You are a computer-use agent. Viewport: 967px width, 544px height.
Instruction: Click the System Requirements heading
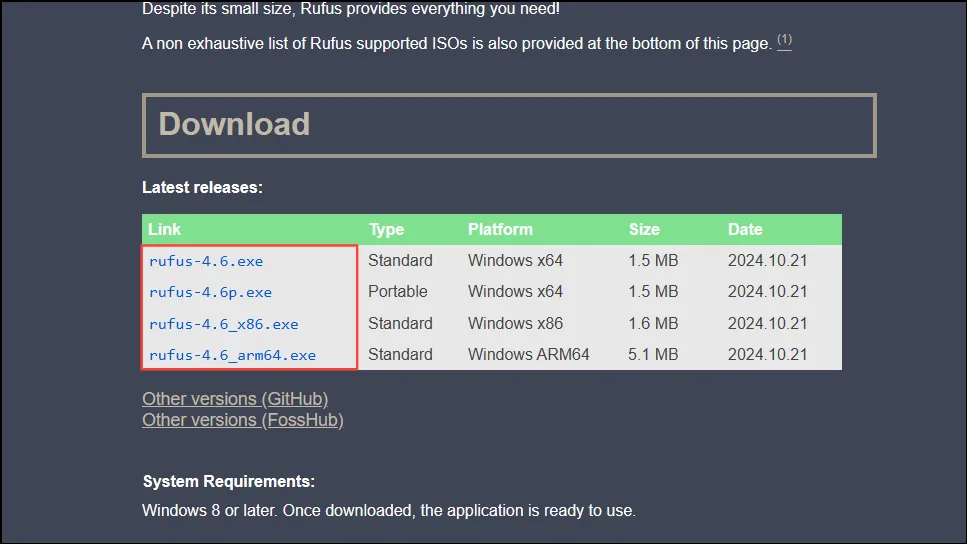click(229, 482)
